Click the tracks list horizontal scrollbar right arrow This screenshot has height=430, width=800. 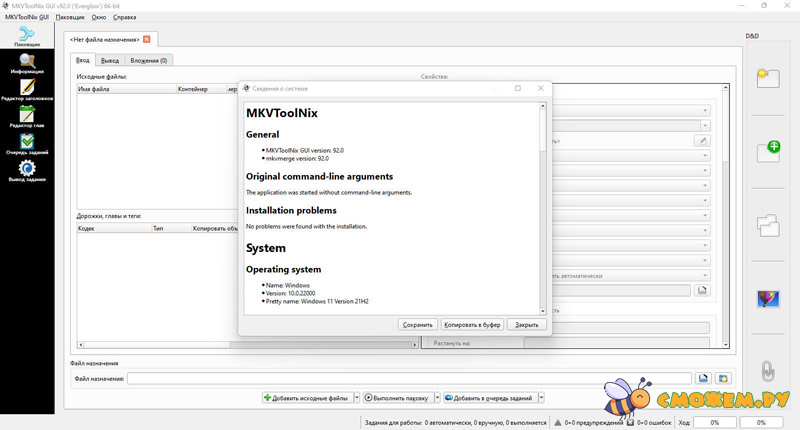(414, 345)
